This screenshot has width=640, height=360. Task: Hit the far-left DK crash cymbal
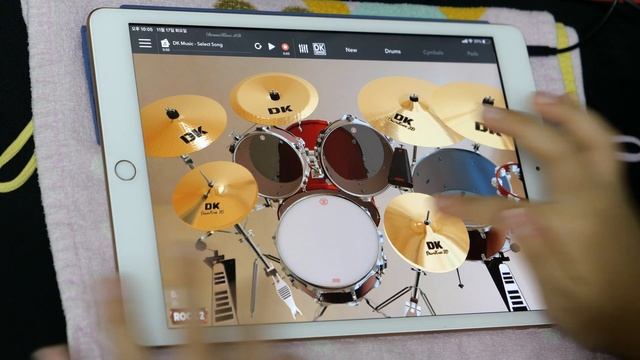click(x=183, y=126)
